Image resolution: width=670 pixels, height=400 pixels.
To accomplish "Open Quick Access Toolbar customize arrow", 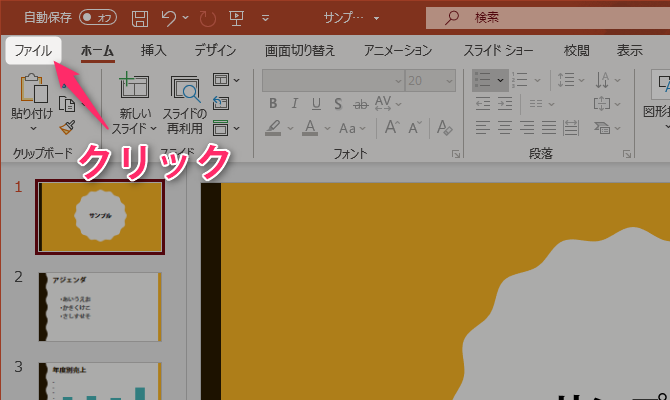I will [x=265, y=18].
